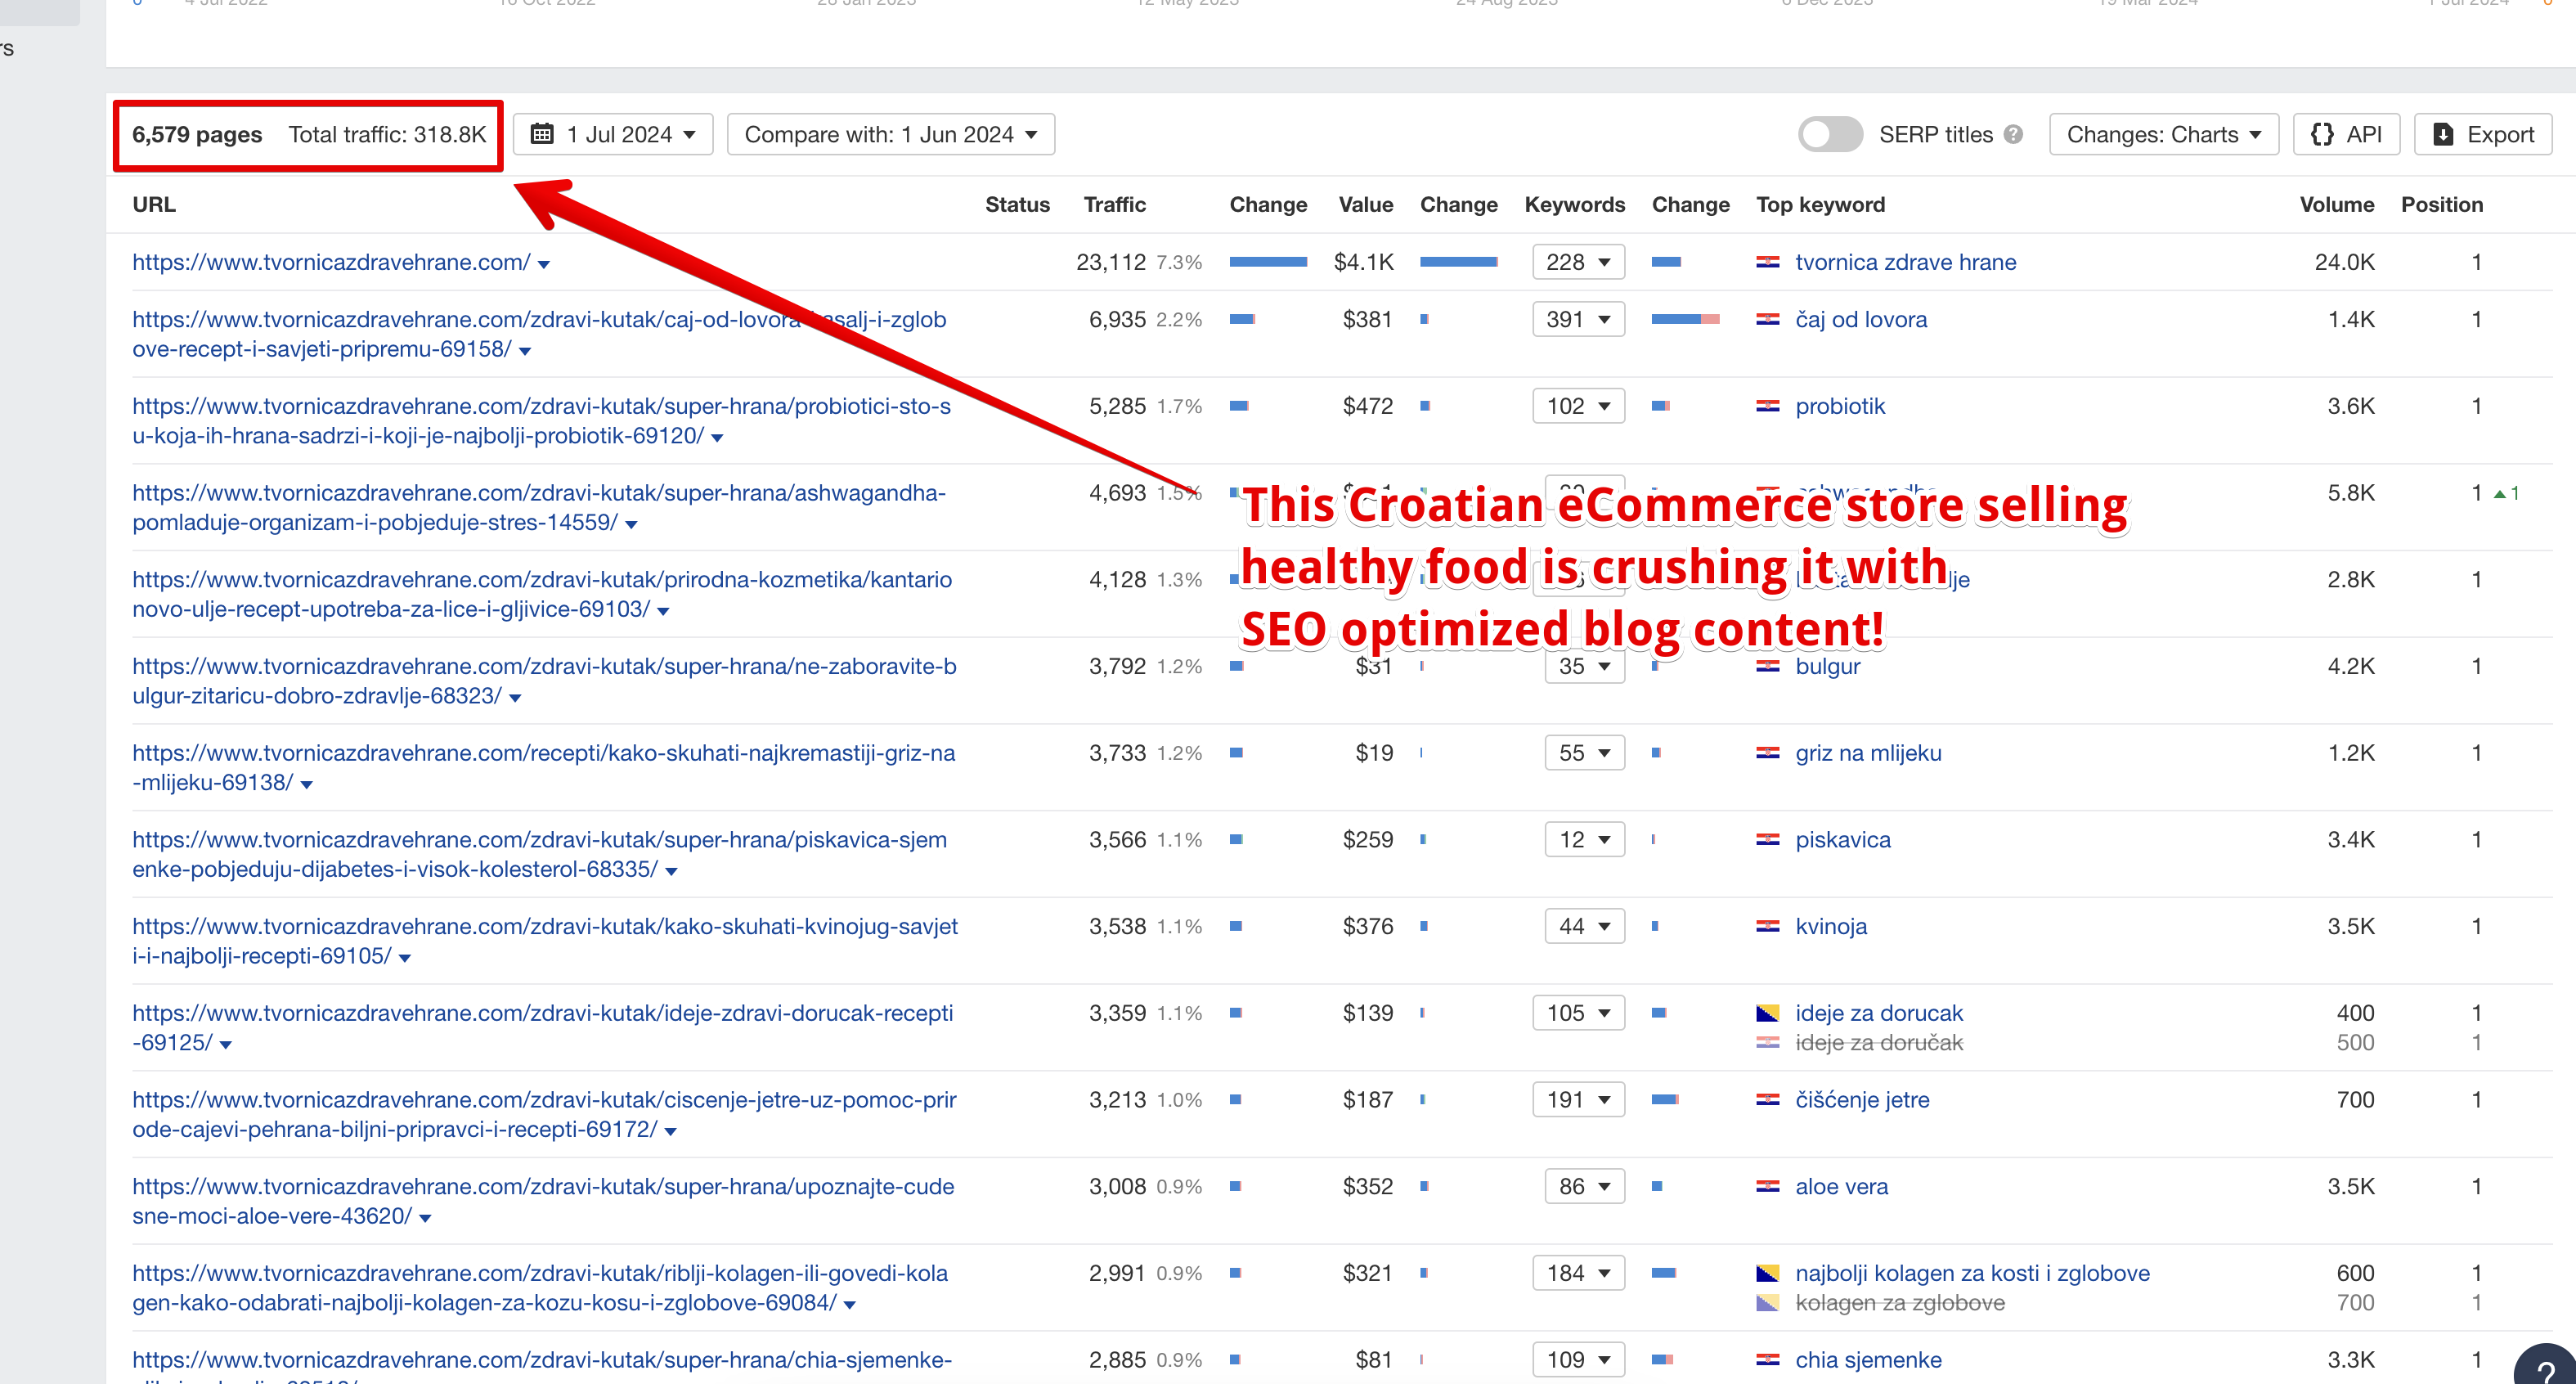Screen dimensions: 2576x1384
Task: Click the calendar icon beside 1 Jul 2024
Action: [x=541, y=134]
